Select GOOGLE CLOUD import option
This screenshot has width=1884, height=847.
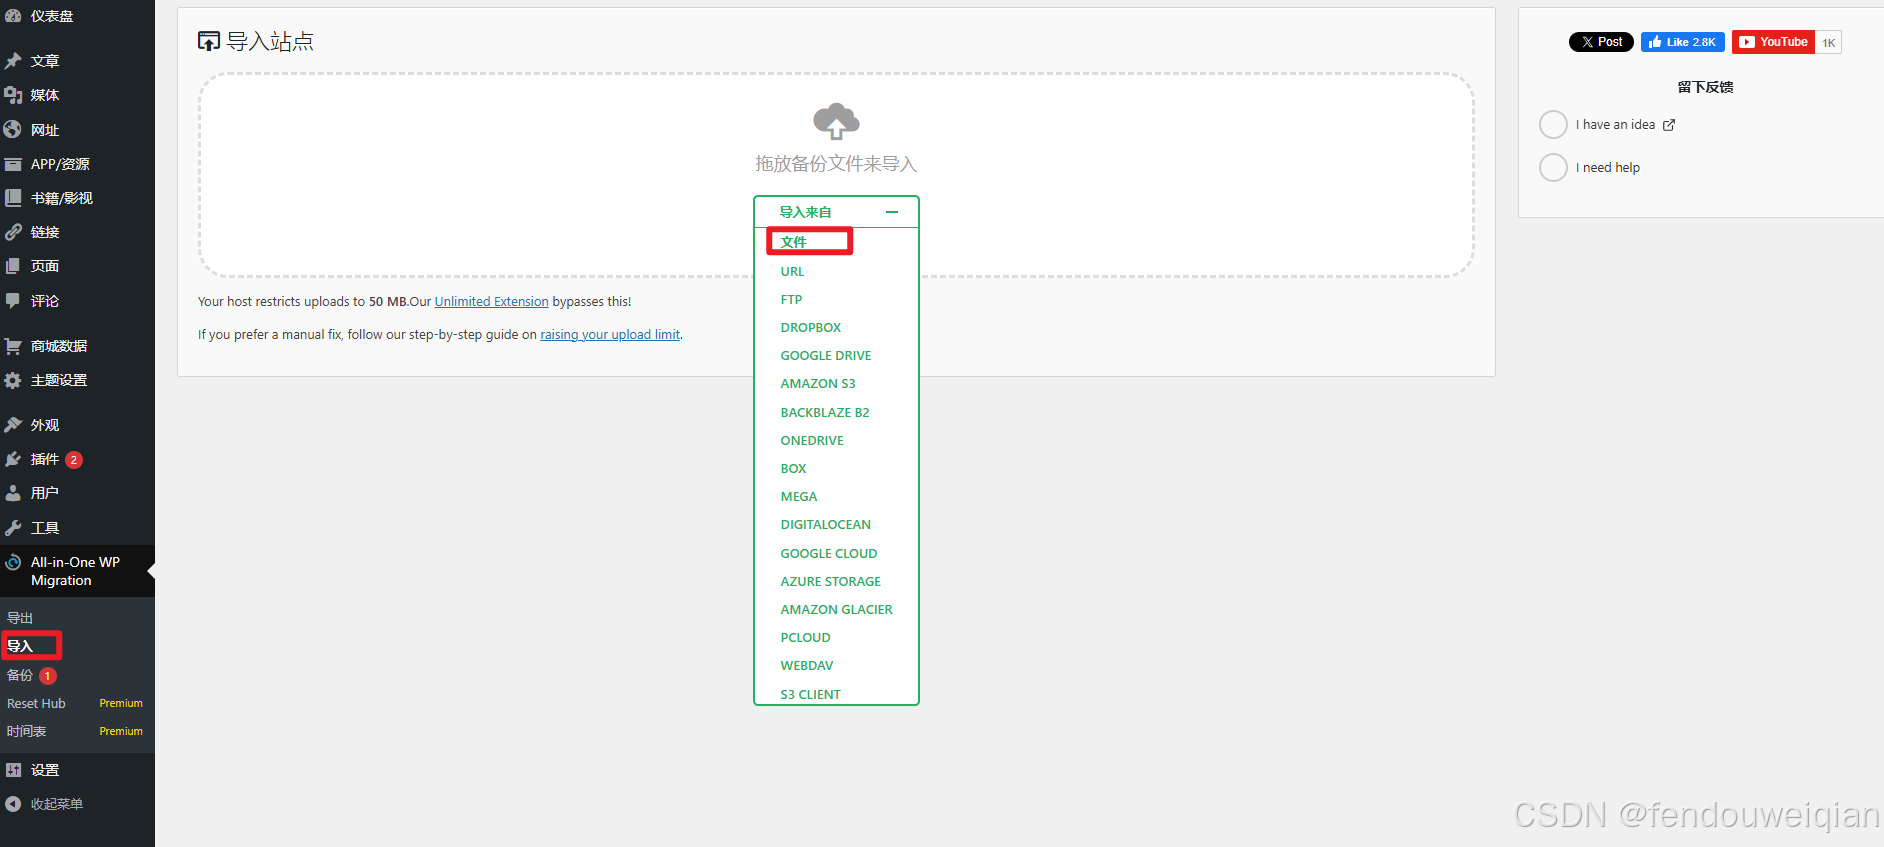[829, 554]
